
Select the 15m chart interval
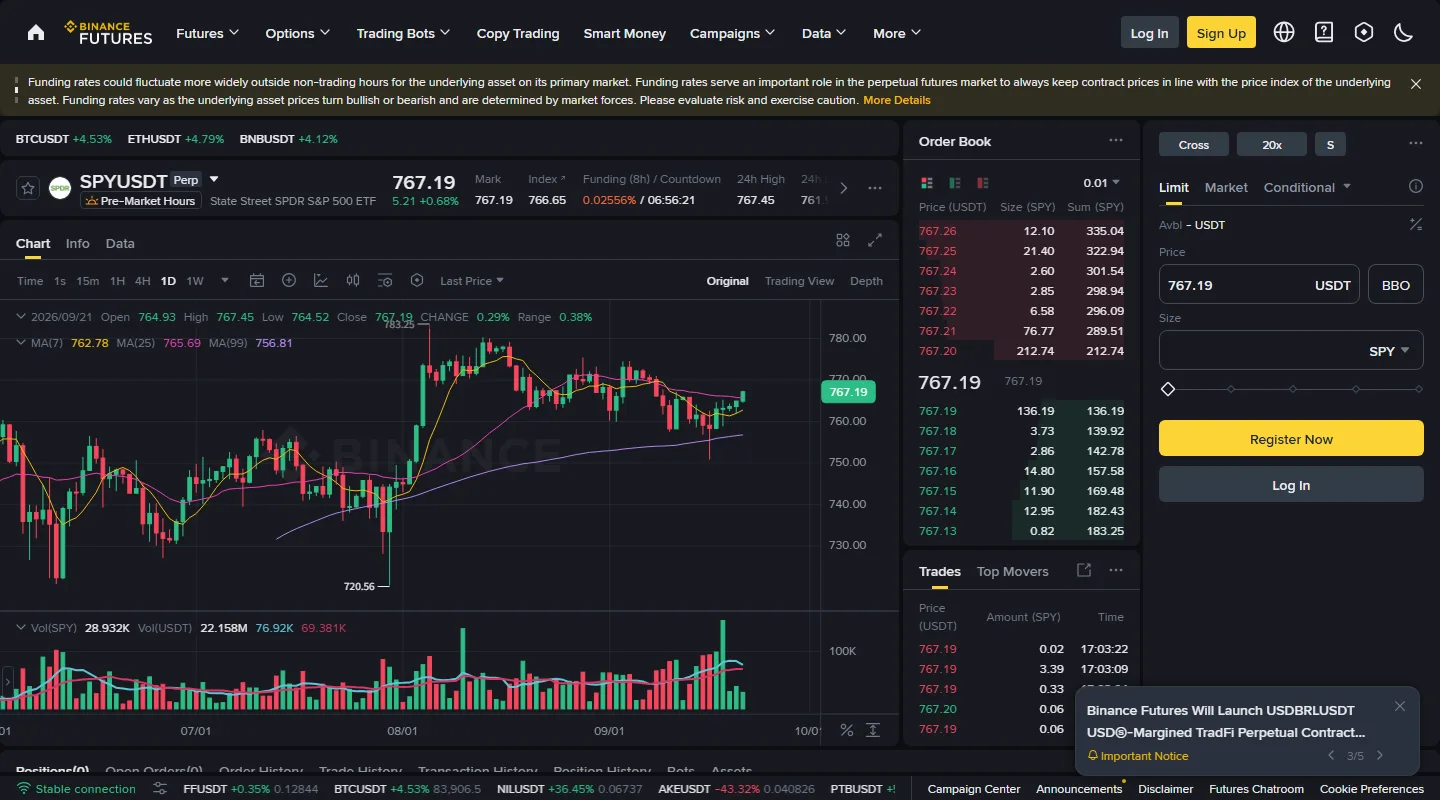pyautogui.click(x=88, y=281)
